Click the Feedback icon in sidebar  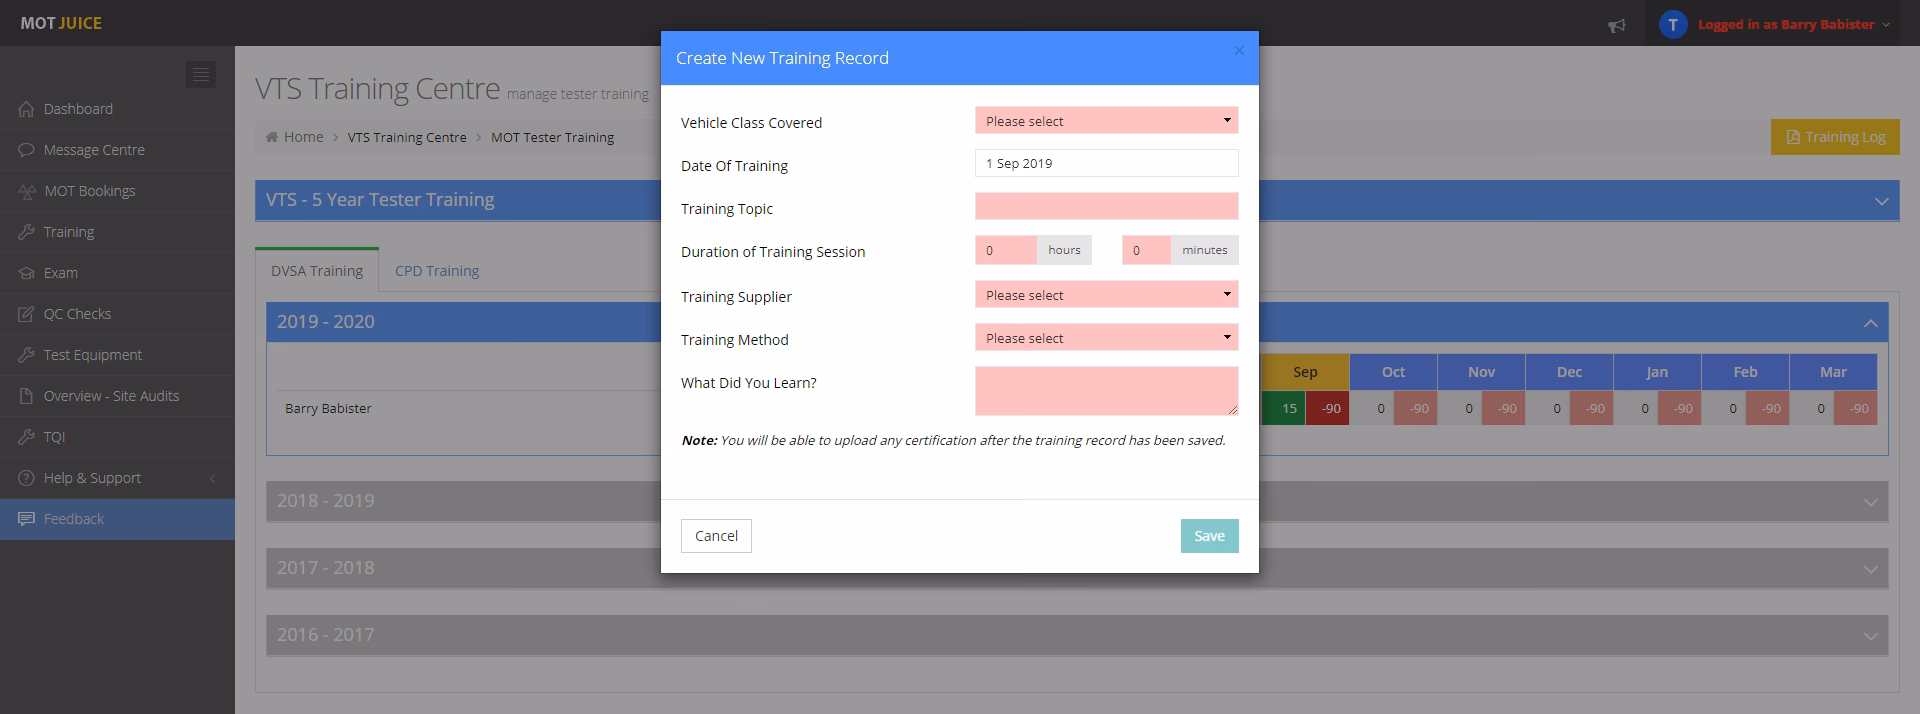click(x=26, y=519)
